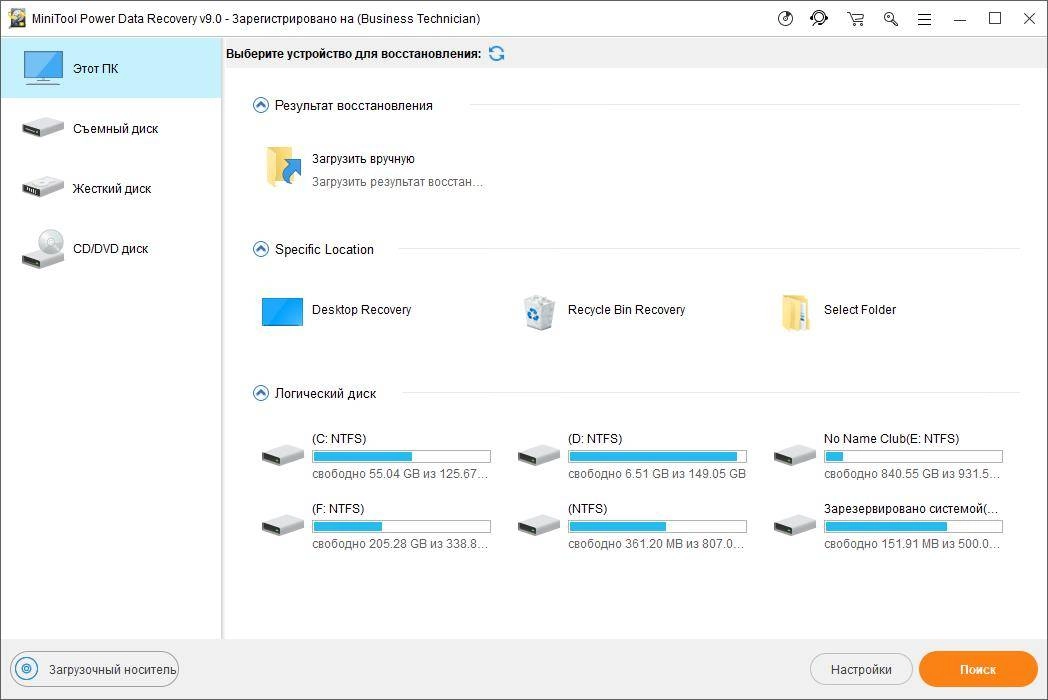Click the D: drive usage bar
This screenshot has width=1048, height=700.
658,457
